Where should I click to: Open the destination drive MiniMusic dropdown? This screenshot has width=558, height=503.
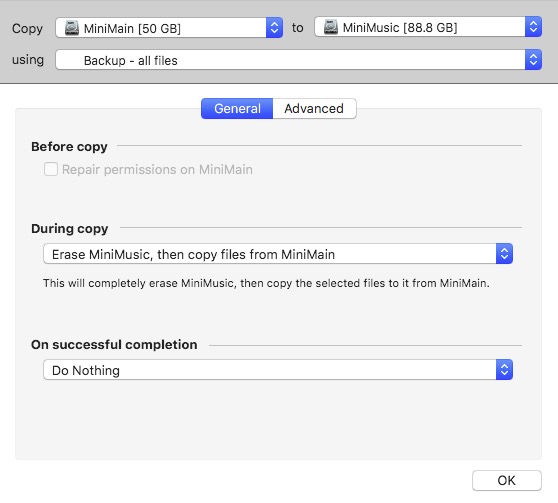click(x=428, y=27)
